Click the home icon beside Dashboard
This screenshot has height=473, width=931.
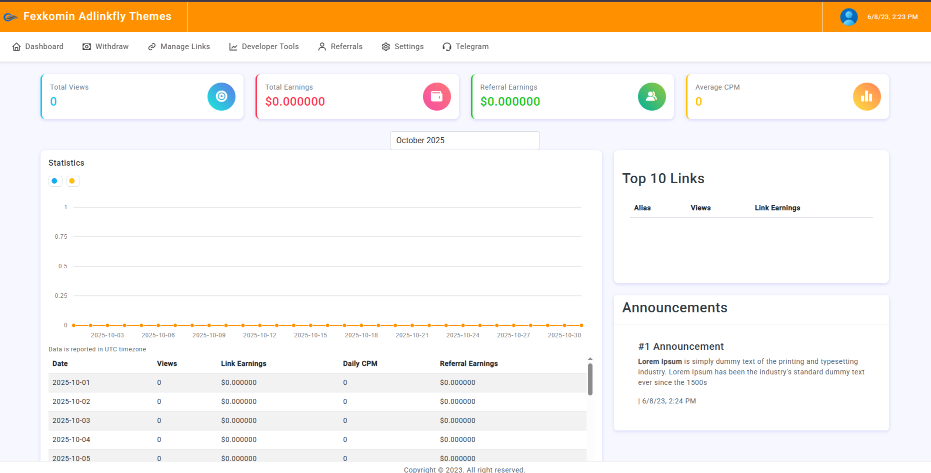[16, 47]
